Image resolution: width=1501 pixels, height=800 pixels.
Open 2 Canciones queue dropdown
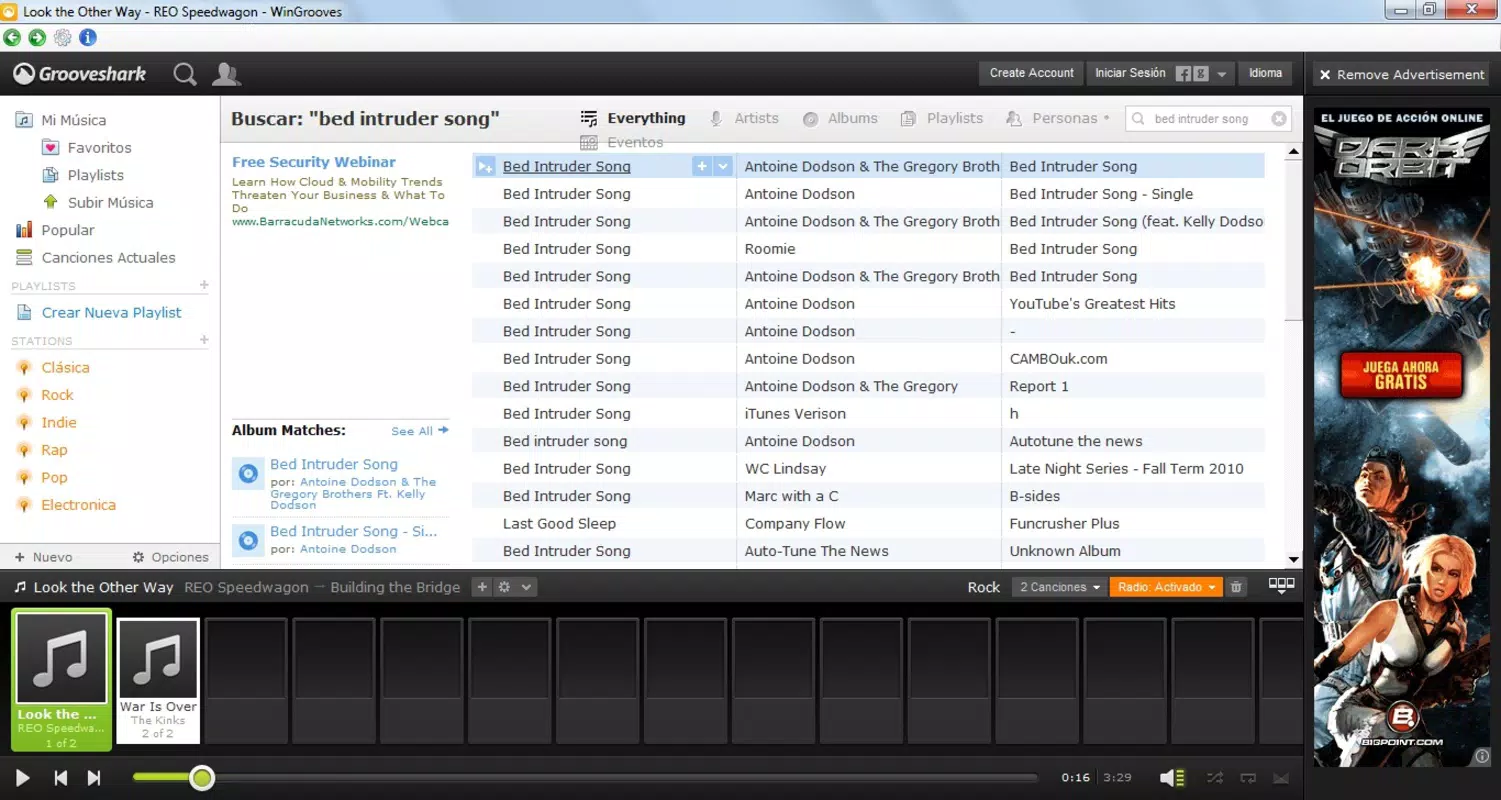pos(1059,587)
